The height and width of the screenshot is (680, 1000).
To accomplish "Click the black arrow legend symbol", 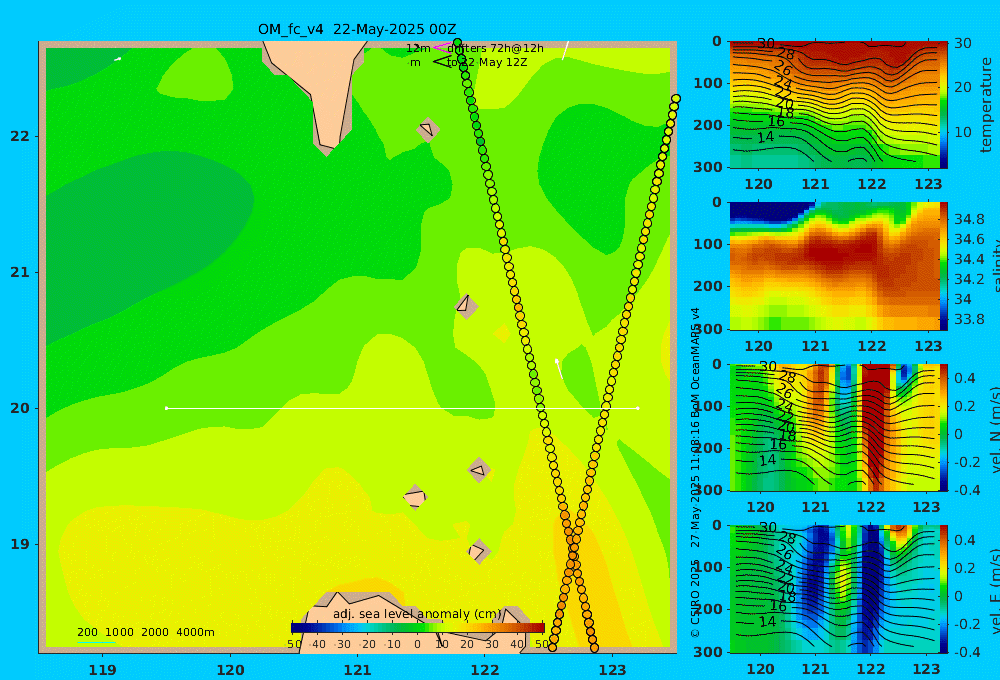I will 442,62.
